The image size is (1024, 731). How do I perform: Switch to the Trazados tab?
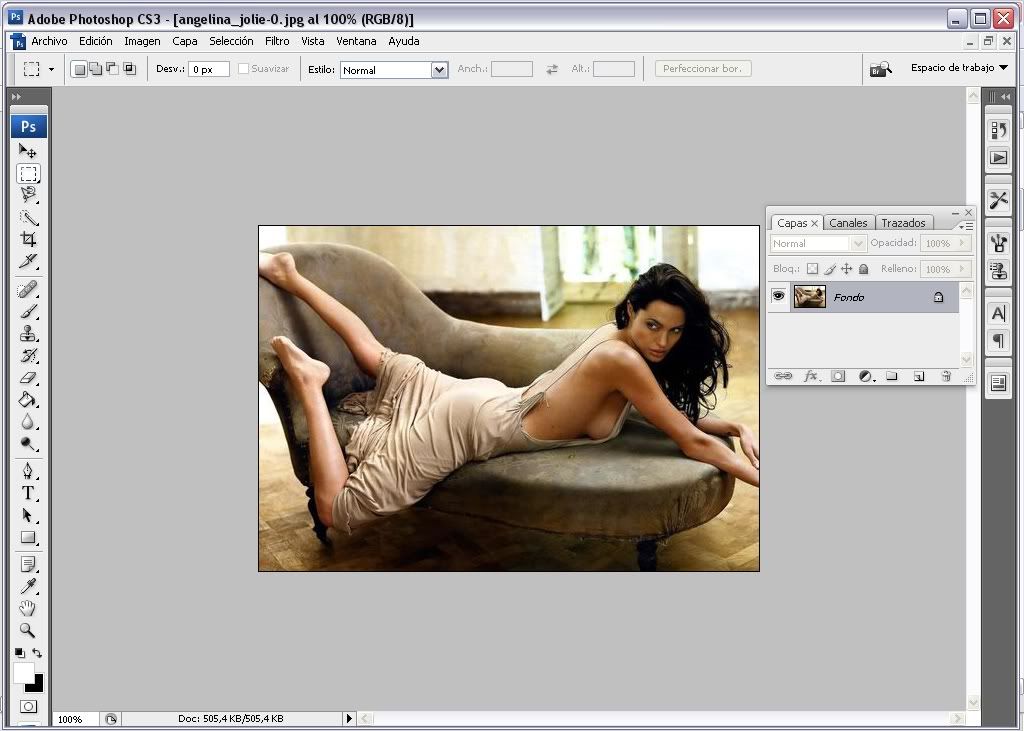[903, 223]
